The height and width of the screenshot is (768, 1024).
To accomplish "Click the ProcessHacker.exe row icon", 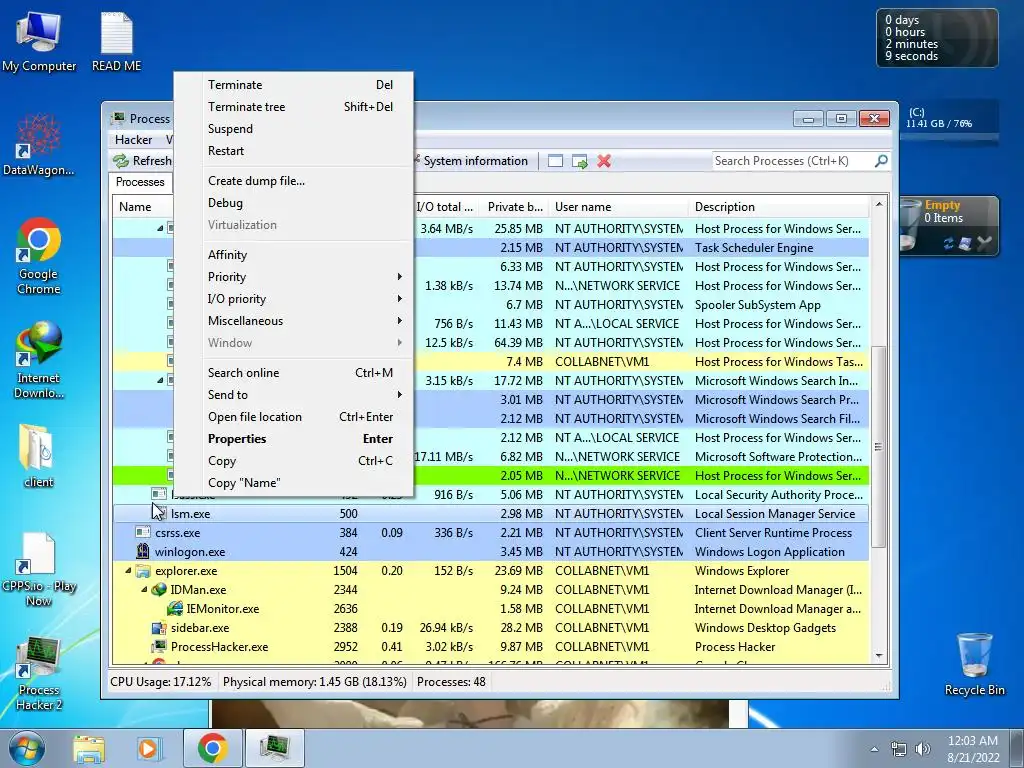I will tap(159, 647).
